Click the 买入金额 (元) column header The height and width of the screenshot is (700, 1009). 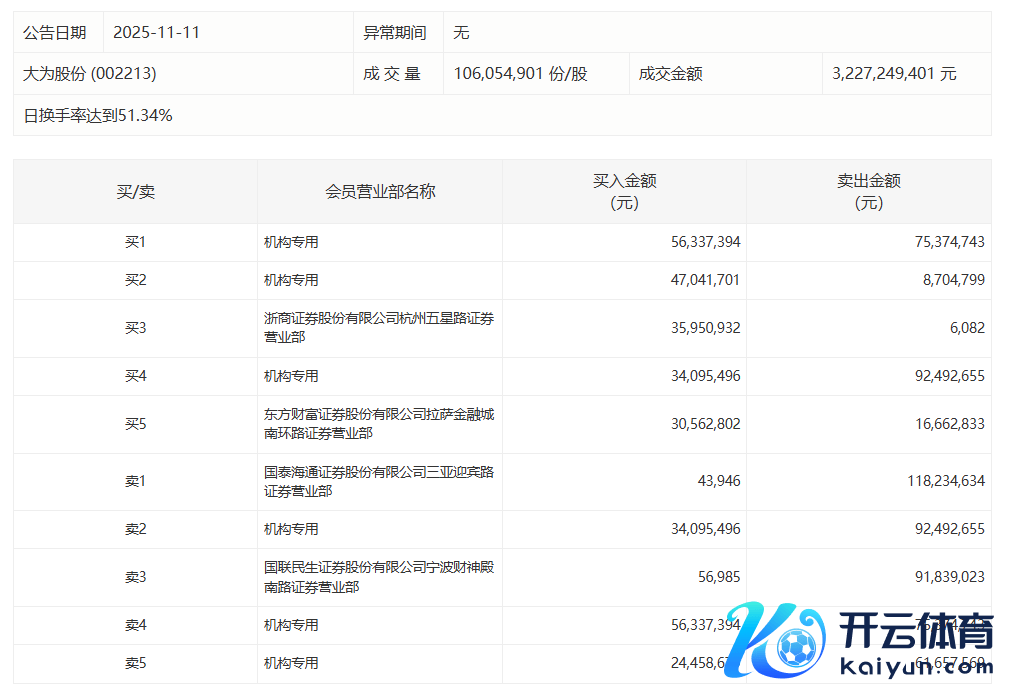pyautogui.click(x=624, y=192)
